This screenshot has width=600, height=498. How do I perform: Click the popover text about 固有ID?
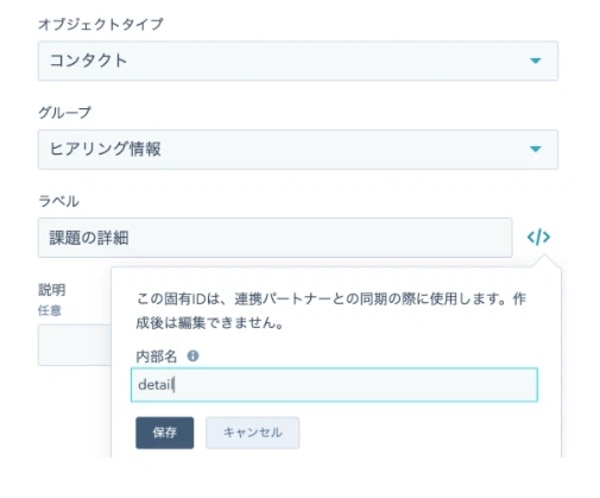[x=331, y=310]
